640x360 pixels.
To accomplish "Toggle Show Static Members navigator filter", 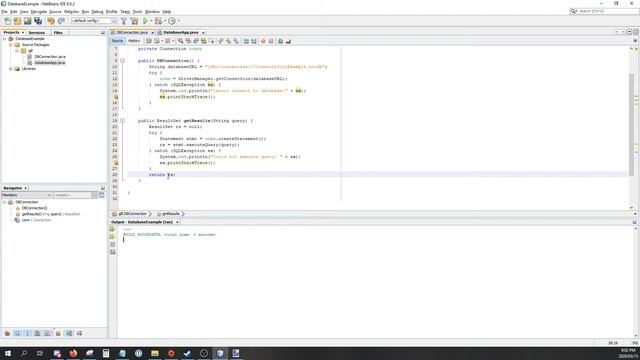I will coord(27,333).
